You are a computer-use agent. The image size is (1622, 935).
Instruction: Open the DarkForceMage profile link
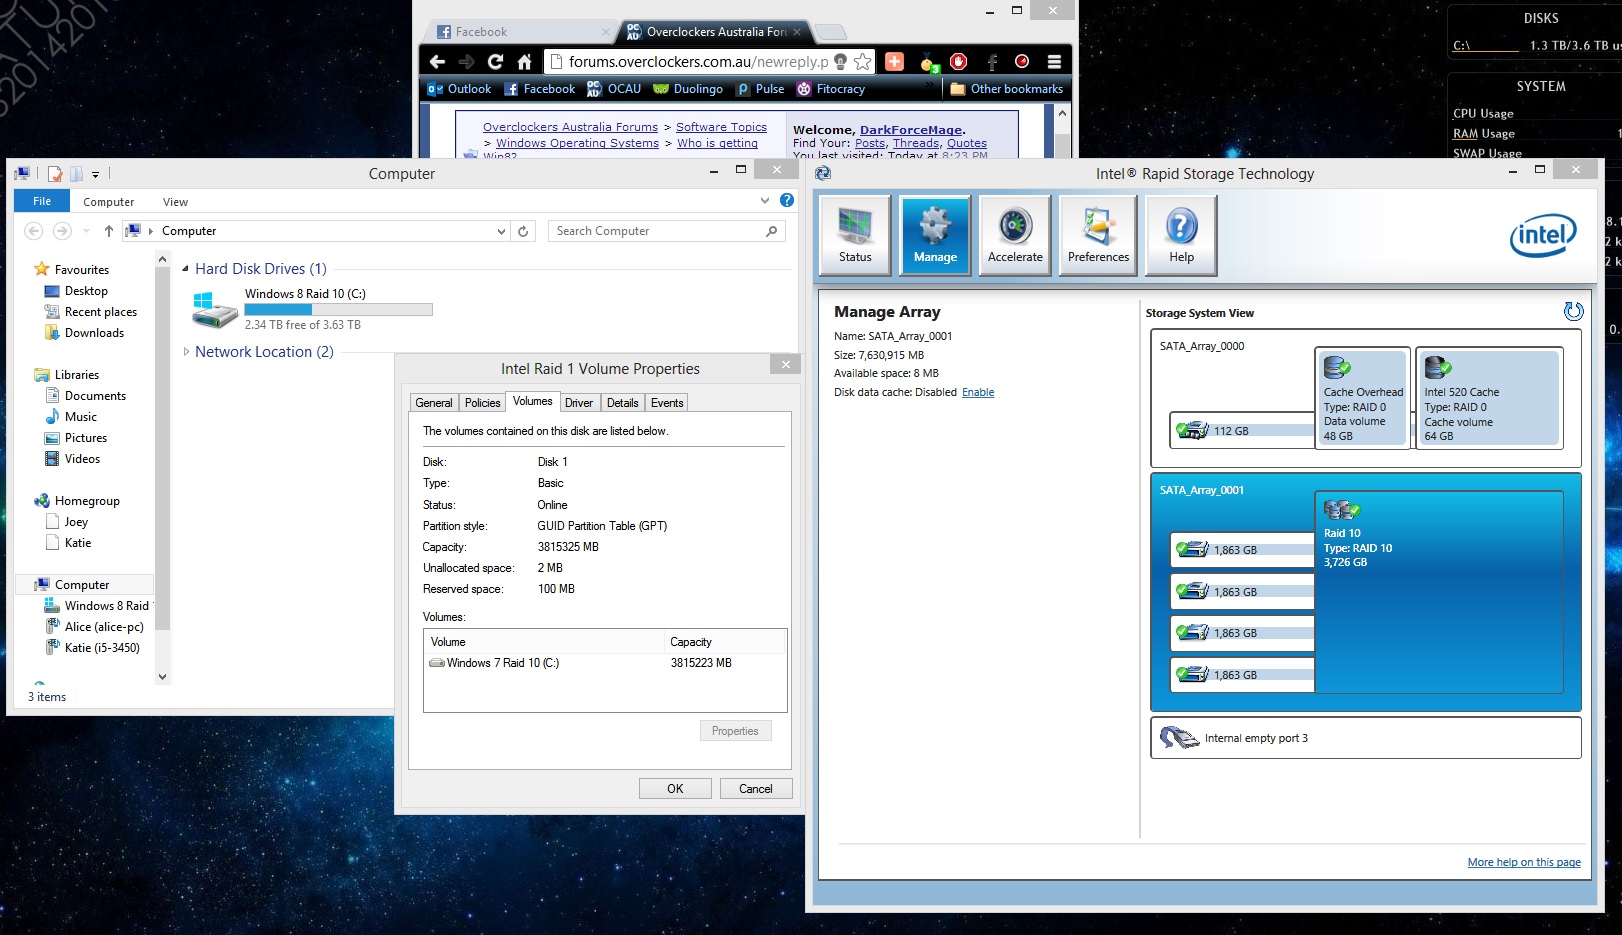tap(910, 130)
